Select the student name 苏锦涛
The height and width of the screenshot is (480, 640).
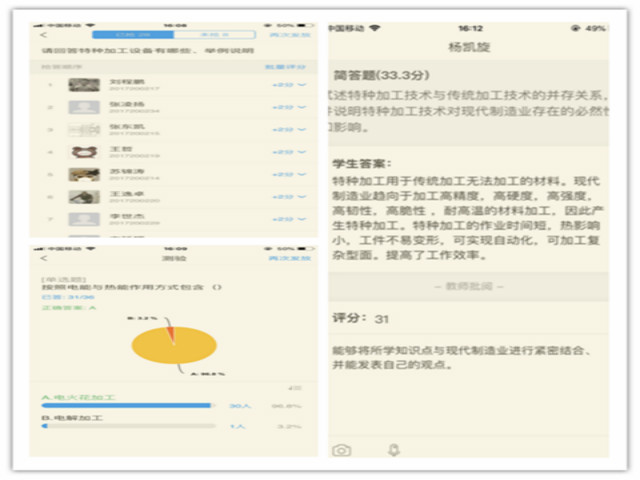click(127, 171)
